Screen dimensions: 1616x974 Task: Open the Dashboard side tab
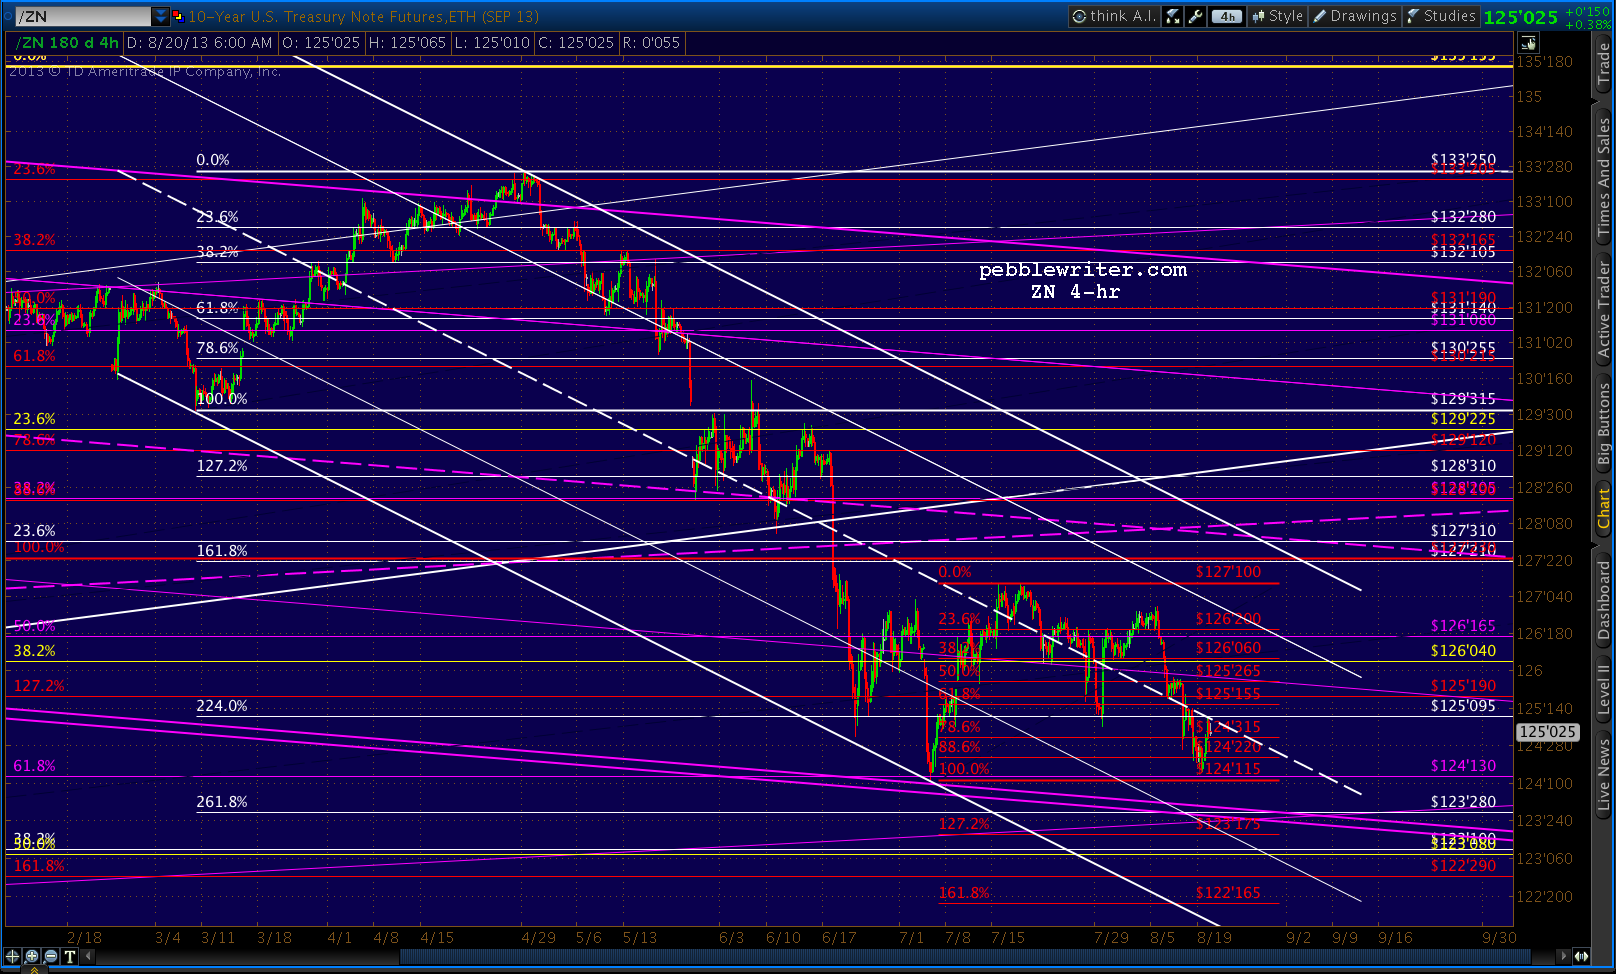1604,600
